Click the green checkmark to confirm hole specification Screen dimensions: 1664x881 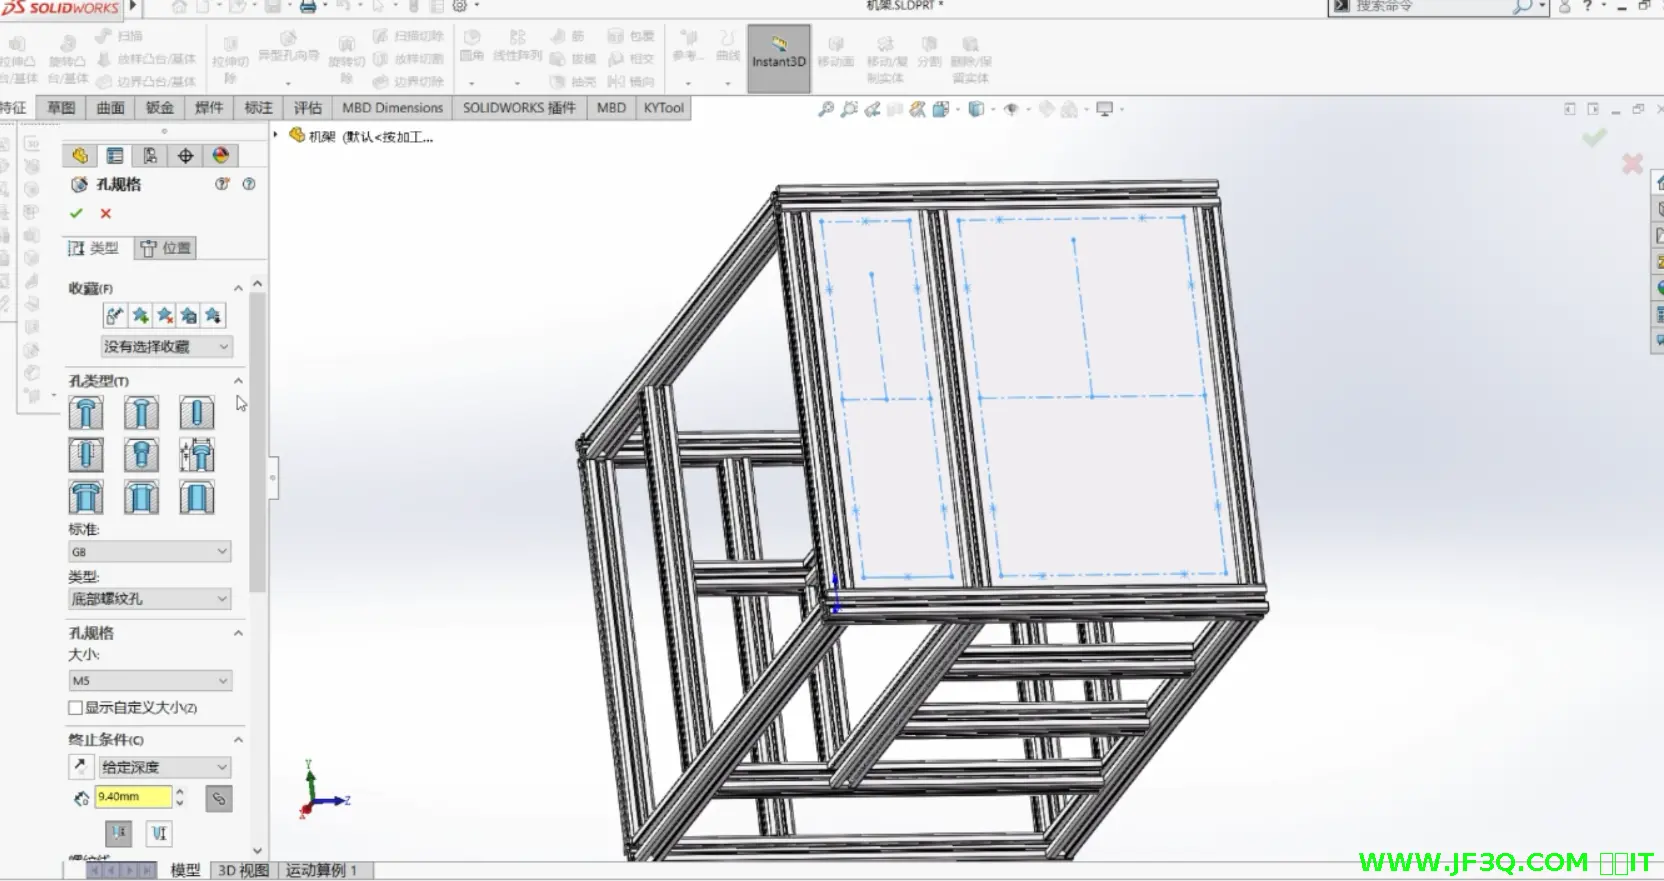coord(76,213)
